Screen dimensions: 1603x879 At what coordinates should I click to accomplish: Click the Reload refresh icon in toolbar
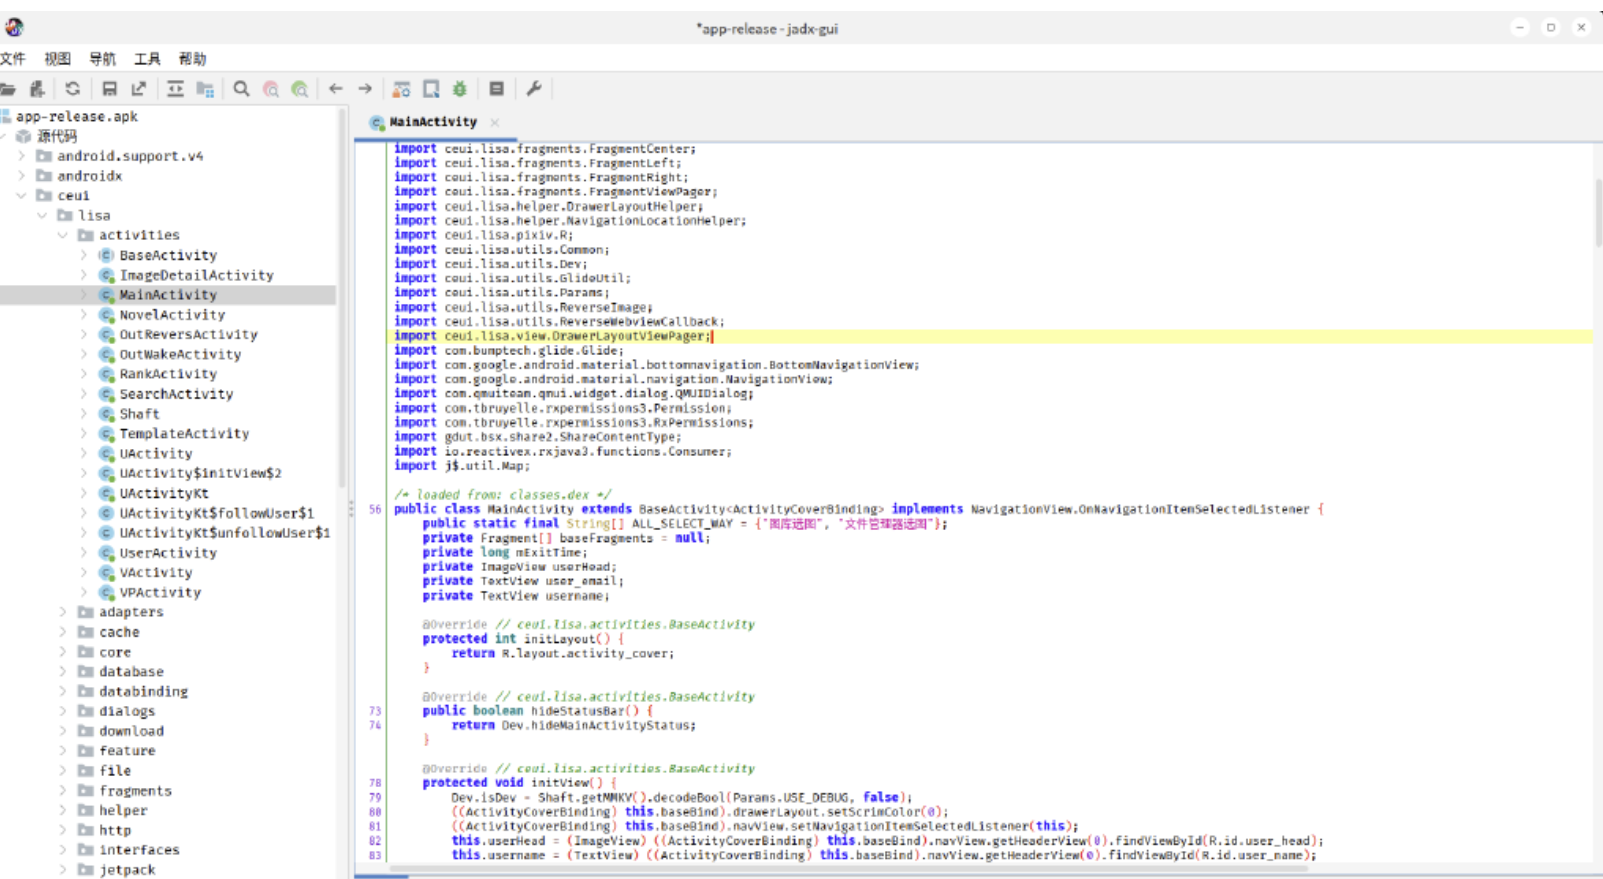[x=73, y=89]
